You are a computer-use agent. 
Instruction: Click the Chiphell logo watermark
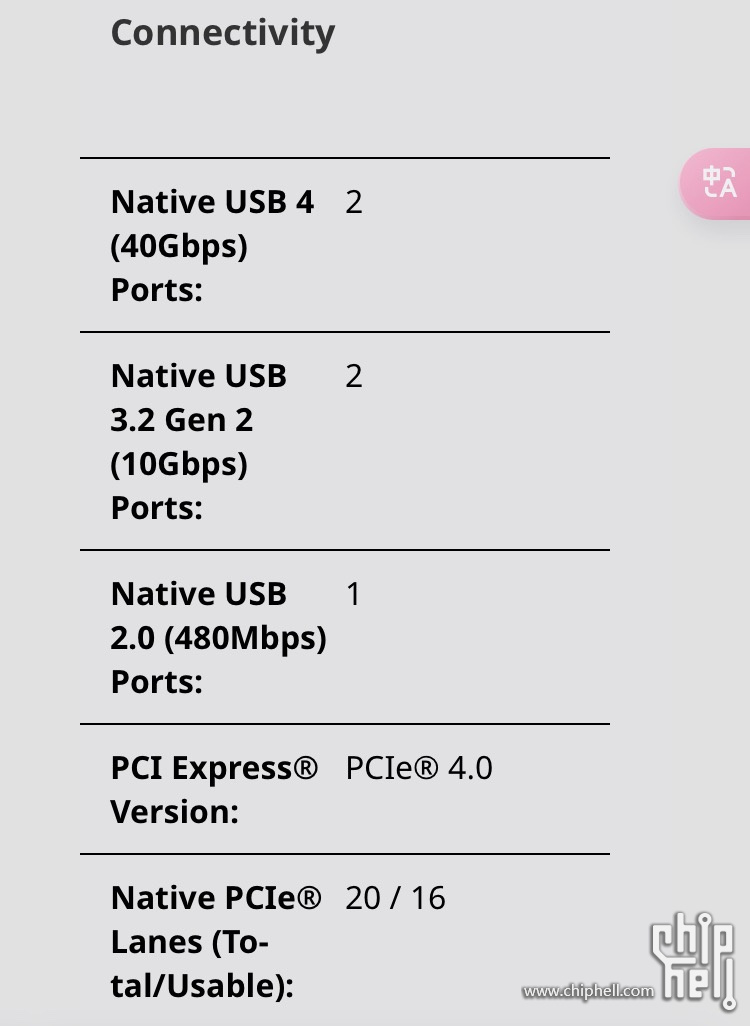point(693,960)
